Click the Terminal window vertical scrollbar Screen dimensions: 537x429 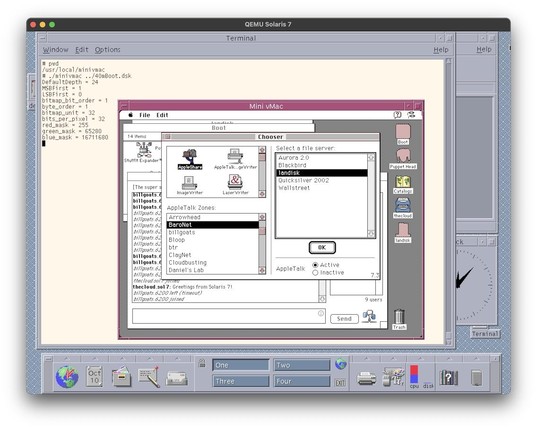point(448,202)
